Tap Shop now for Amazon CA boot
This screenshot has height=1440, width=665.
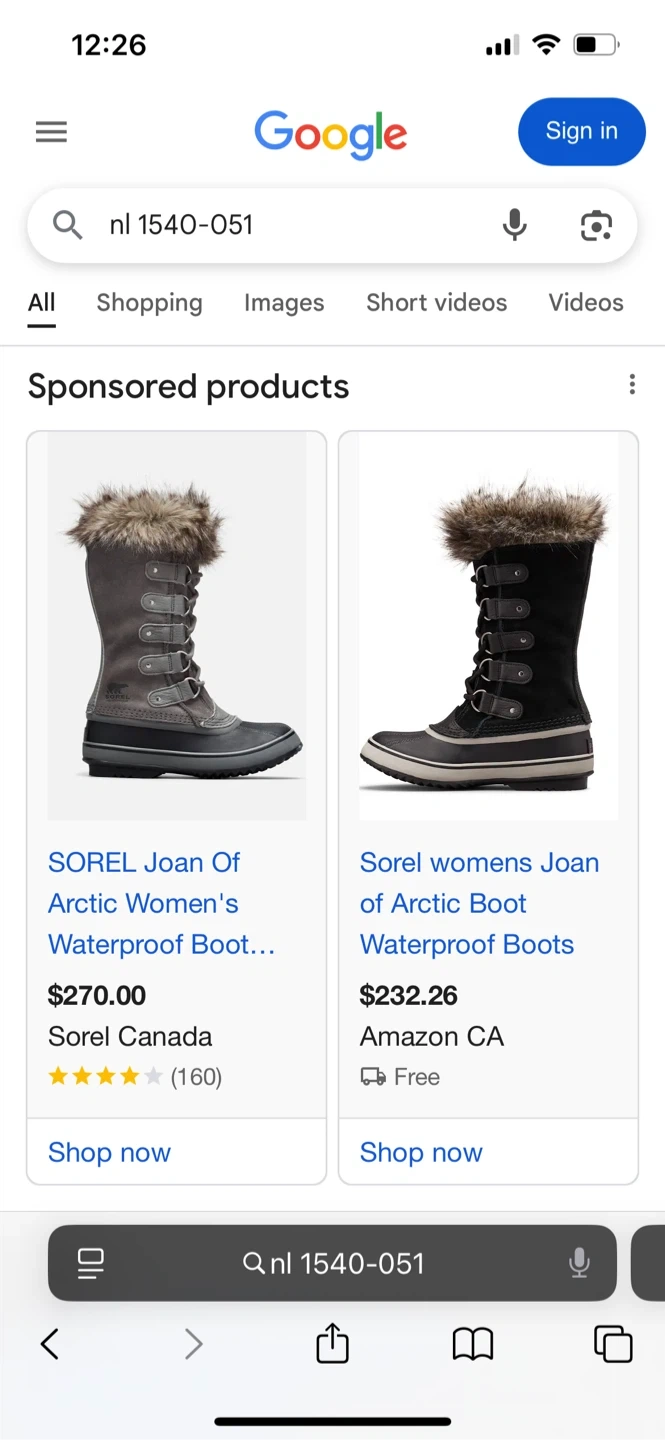pyautogui.click(x=421, y=1152)
